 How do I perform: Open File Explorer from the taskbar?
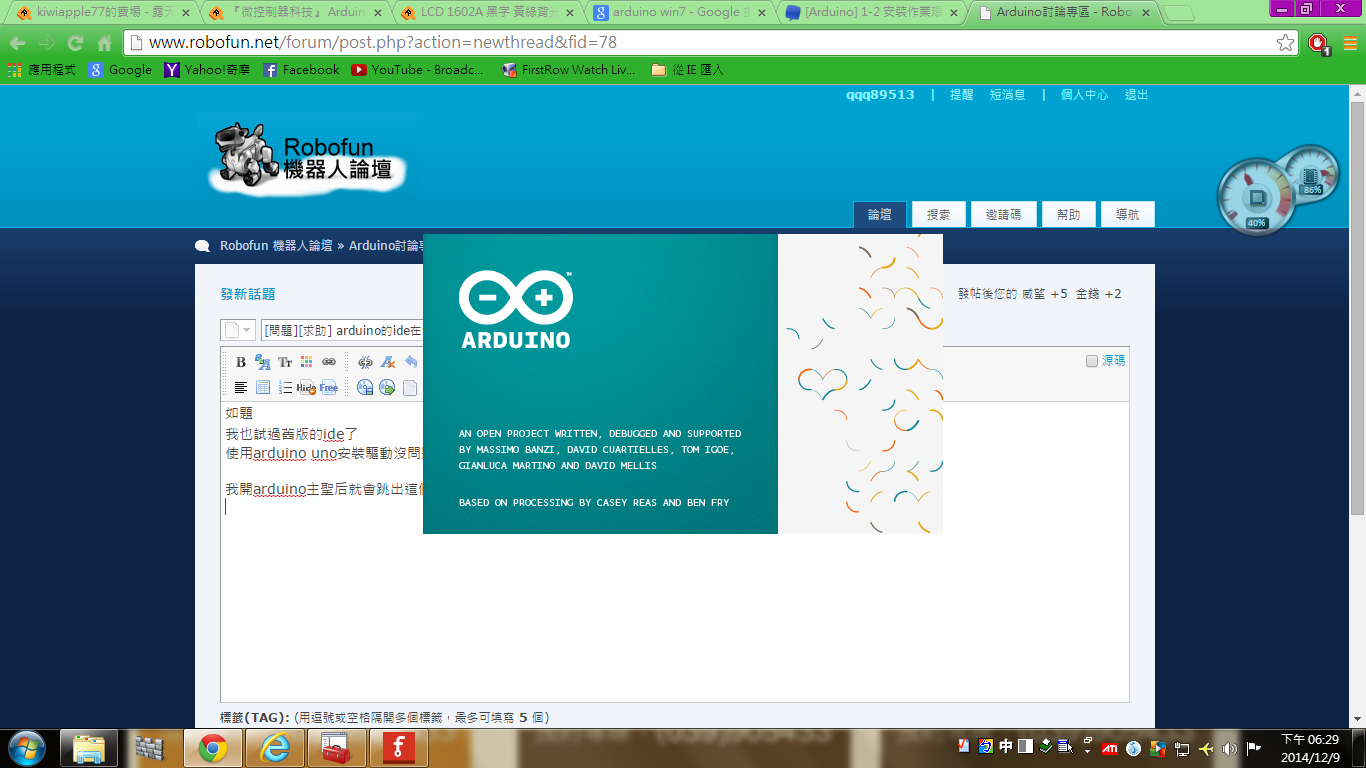click(x=89, y=748)
